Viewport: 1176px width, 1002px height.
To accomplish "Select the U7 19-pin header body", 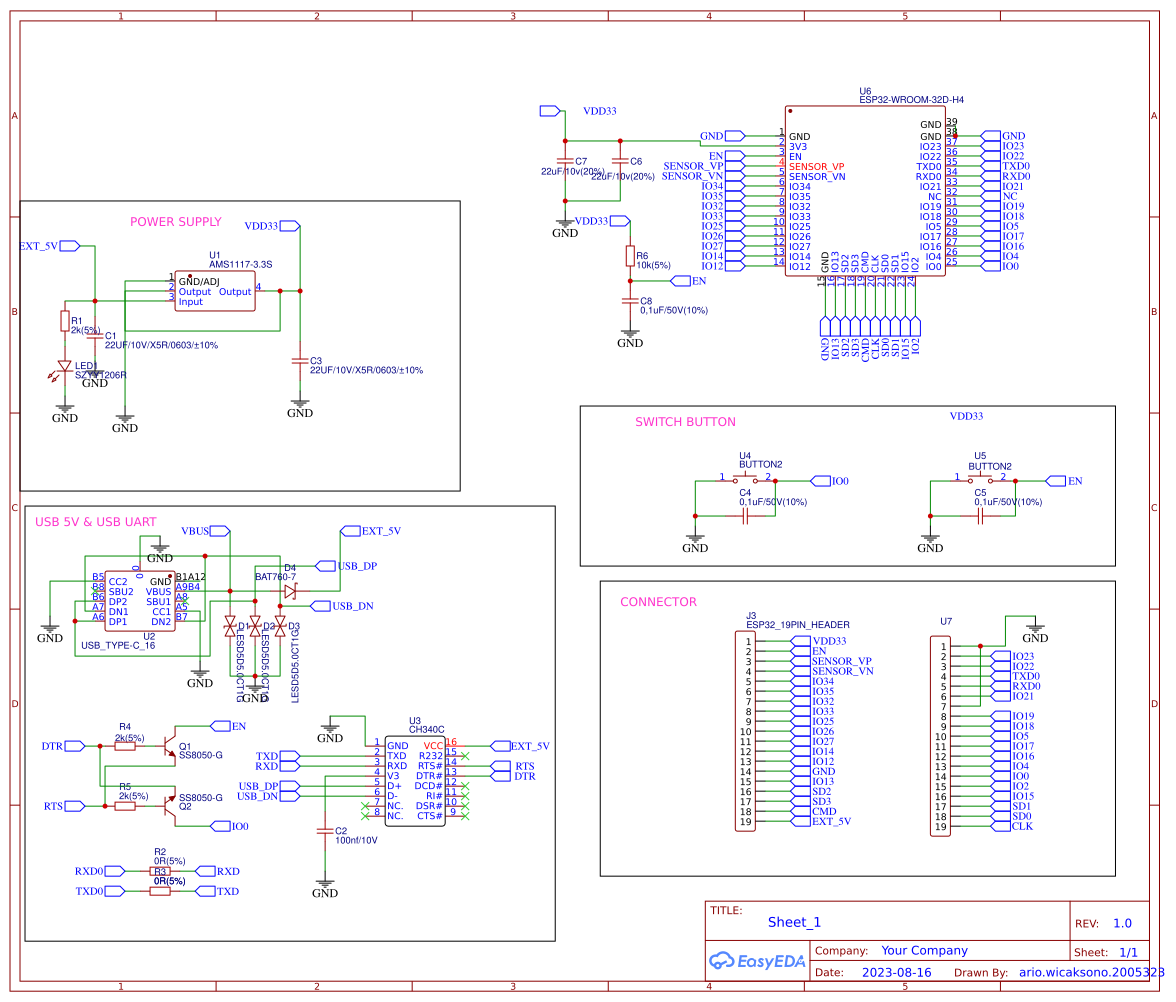I will click(940, 736).
